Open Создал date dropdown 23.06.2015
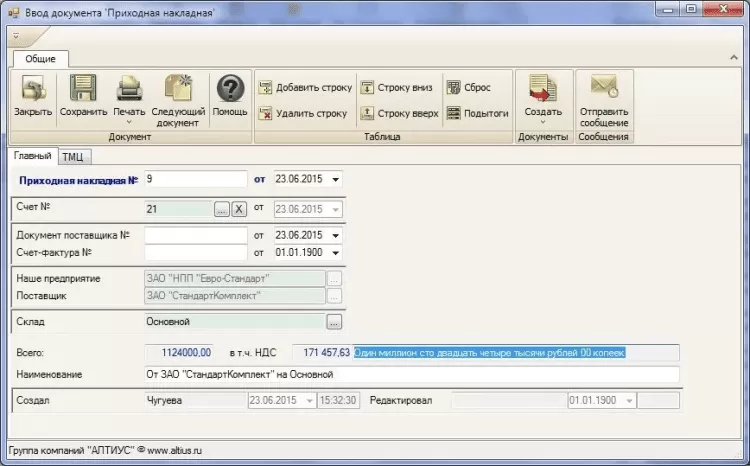Screen dimensions: 750x466 pyautogui.click(x=309, y=400)
